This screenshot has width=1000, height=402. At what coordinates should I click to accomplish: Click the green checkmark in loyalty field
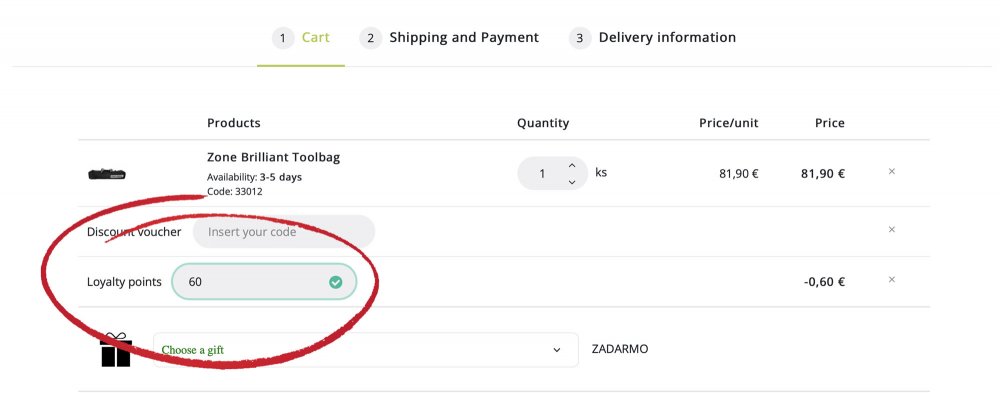click(335, 282)
